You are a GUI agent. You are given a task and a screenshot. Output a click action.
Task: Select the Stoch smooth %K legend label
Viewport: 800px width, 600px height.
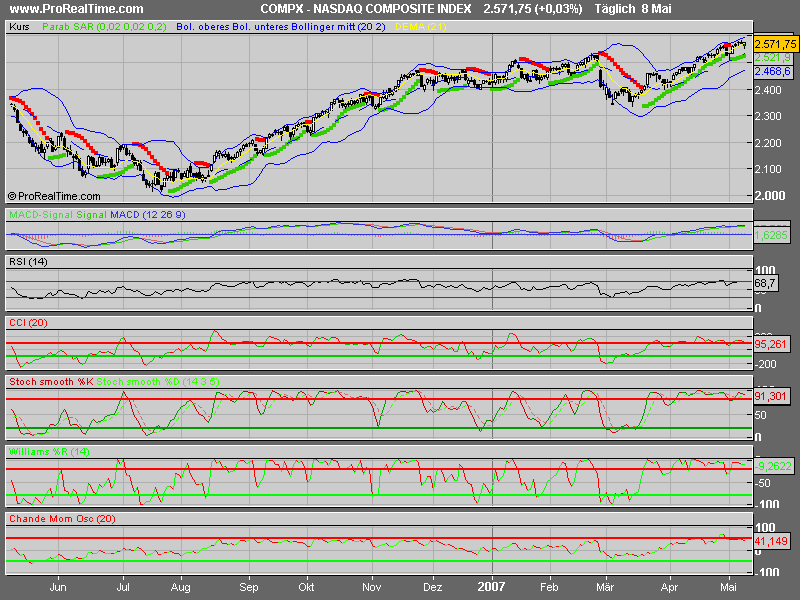tap(51, 382)
